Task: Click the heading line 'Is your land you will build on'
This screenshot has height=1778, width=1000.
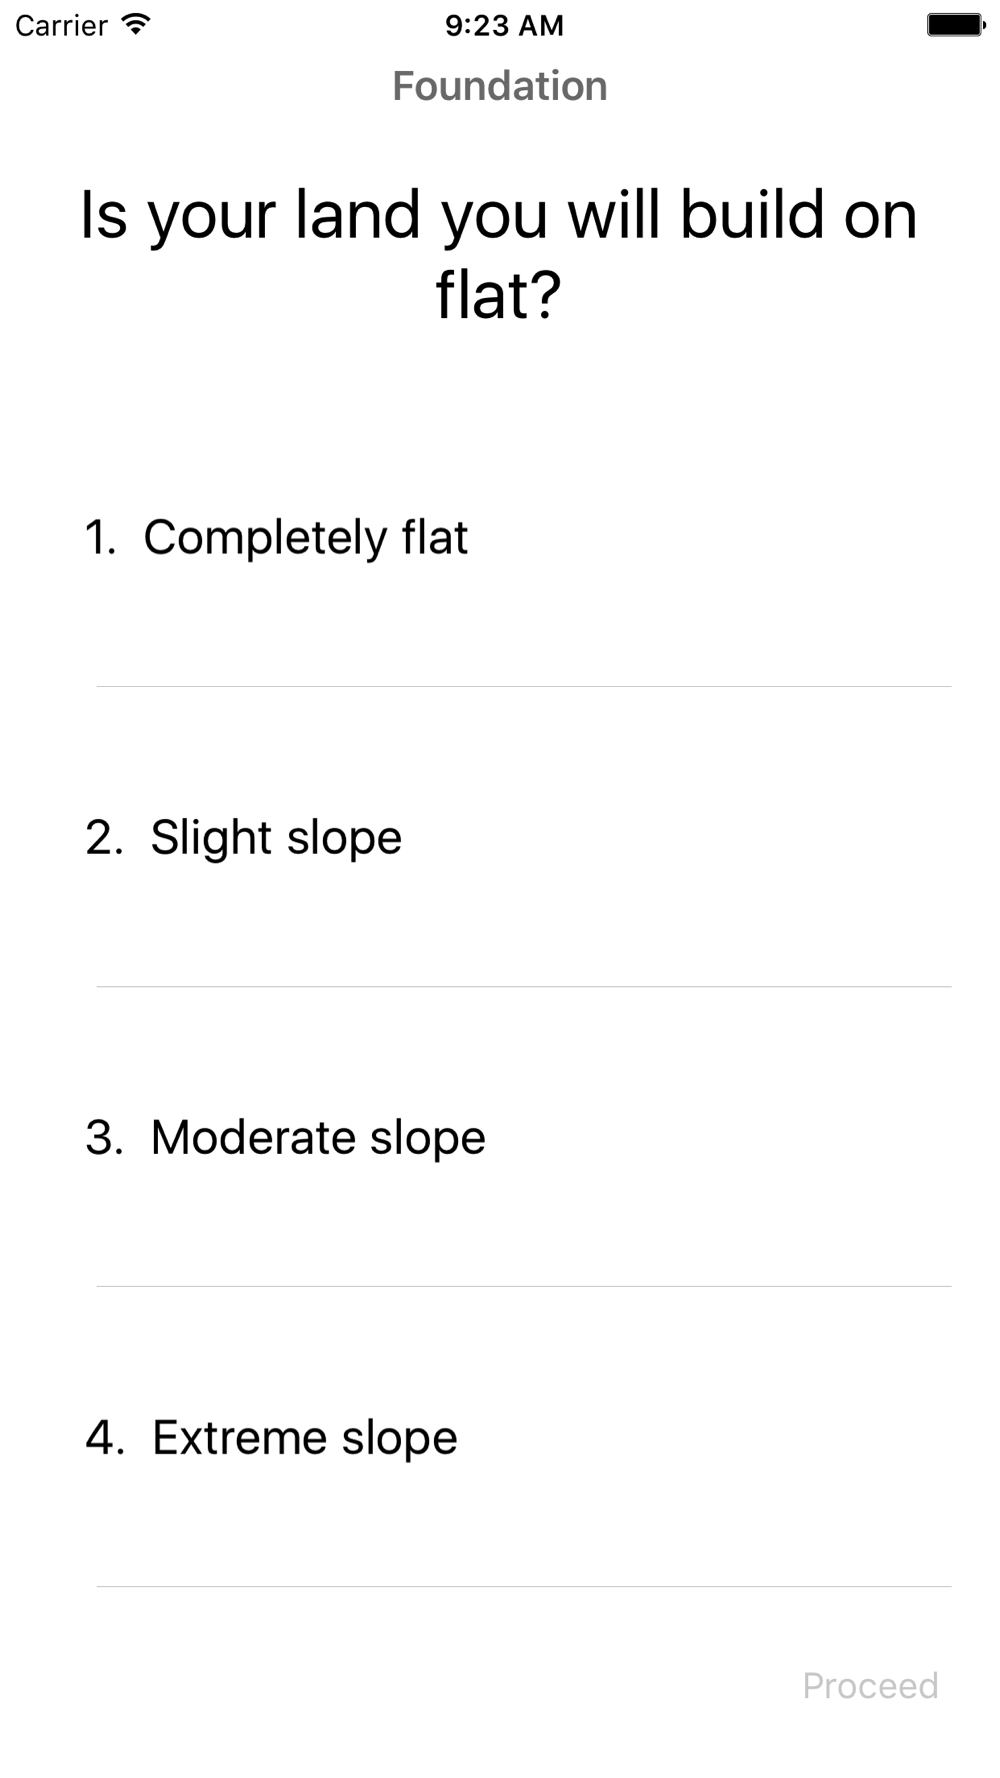Action: coord(499,217)
